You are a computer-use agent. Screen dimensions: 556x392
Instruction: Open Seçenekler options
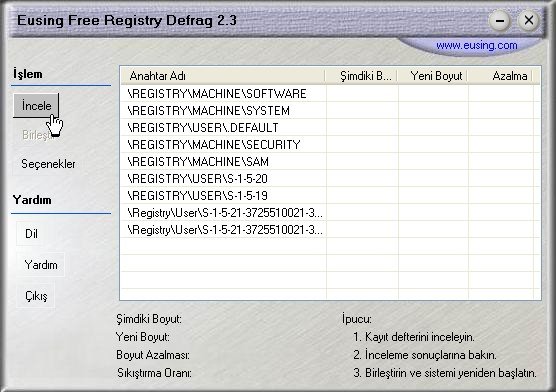[48, 164]
